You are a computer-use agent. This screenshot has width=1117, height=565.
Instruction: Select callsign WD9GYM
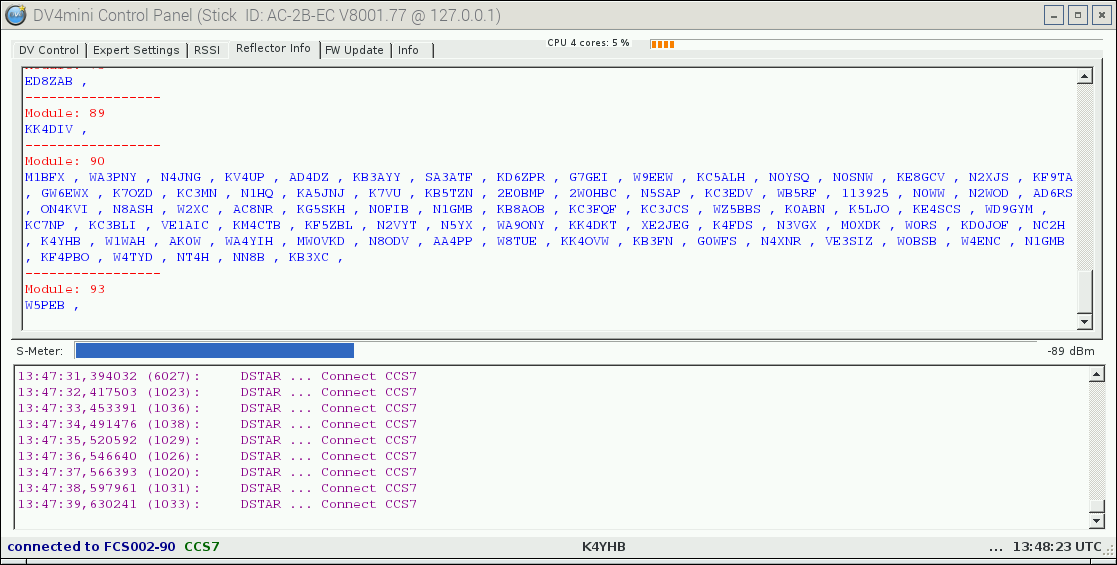1009,209
